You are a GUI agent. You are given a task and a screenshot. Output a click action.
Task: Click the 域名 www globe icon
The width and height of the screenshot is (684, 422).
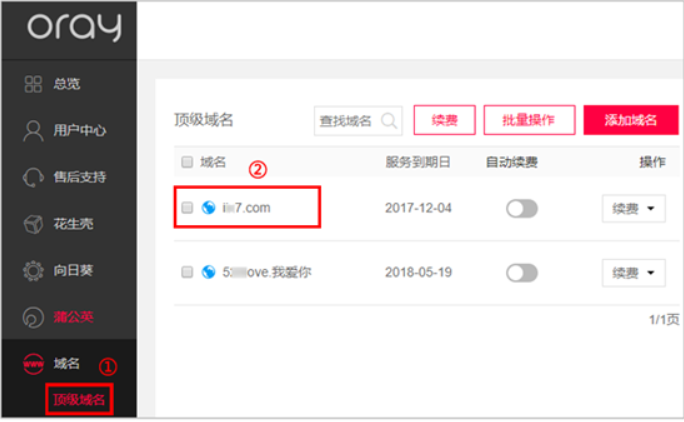33,364
